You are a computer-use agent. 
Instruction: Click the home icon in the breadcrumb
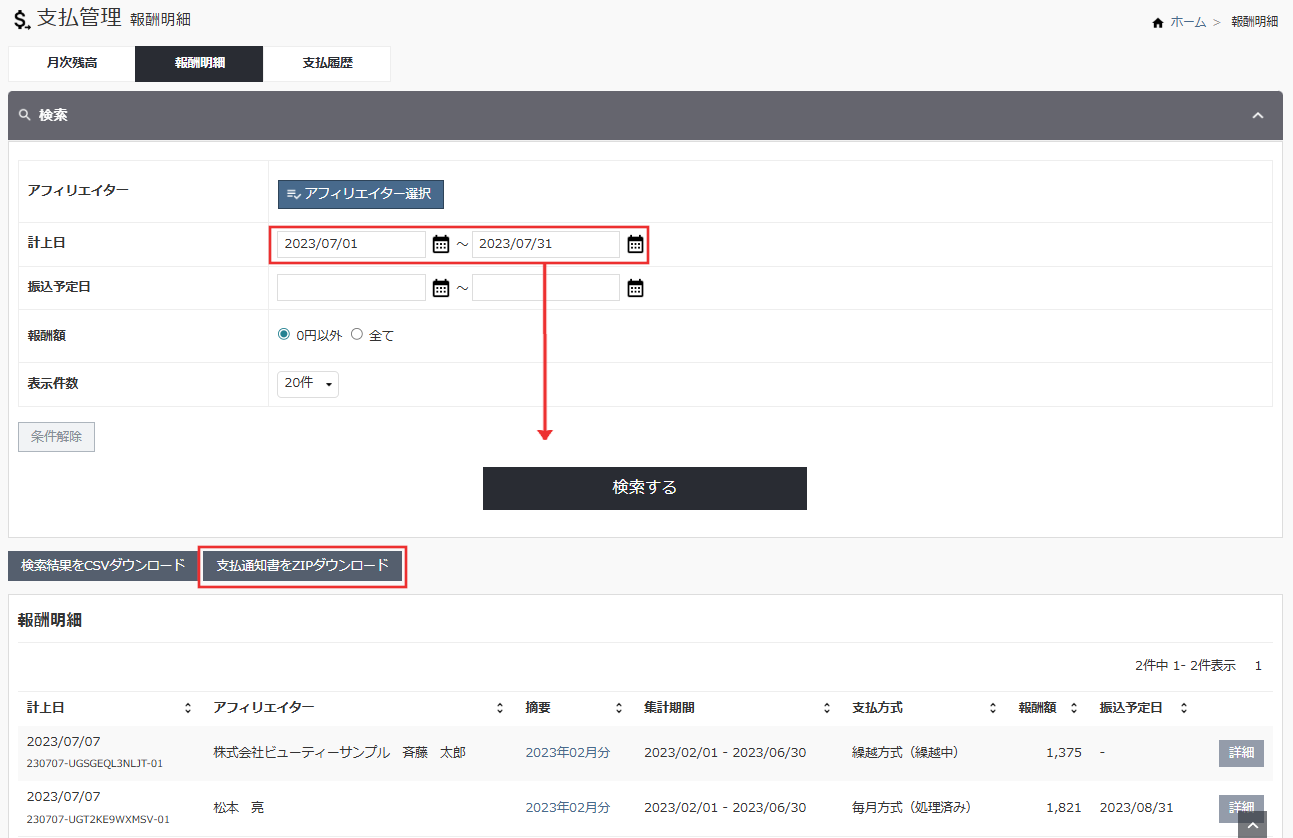click(x=1157, y=20)
